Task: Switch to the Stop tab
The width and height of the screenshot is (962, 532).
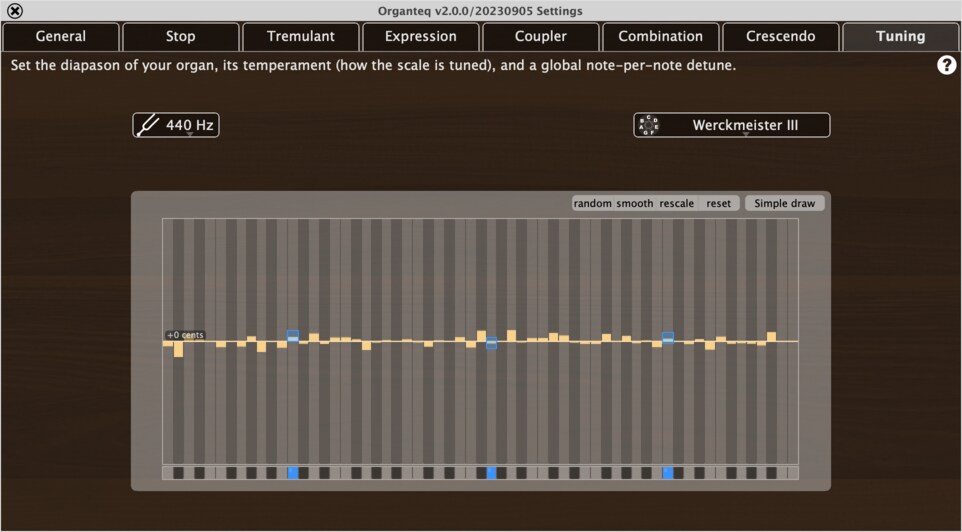Action: (180, 37)
